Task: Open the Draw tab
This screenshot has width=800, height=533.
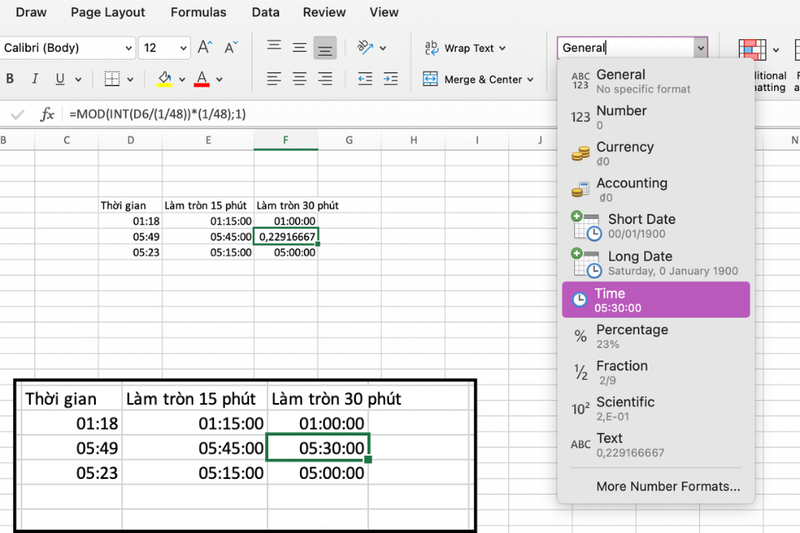Action: 31,12
